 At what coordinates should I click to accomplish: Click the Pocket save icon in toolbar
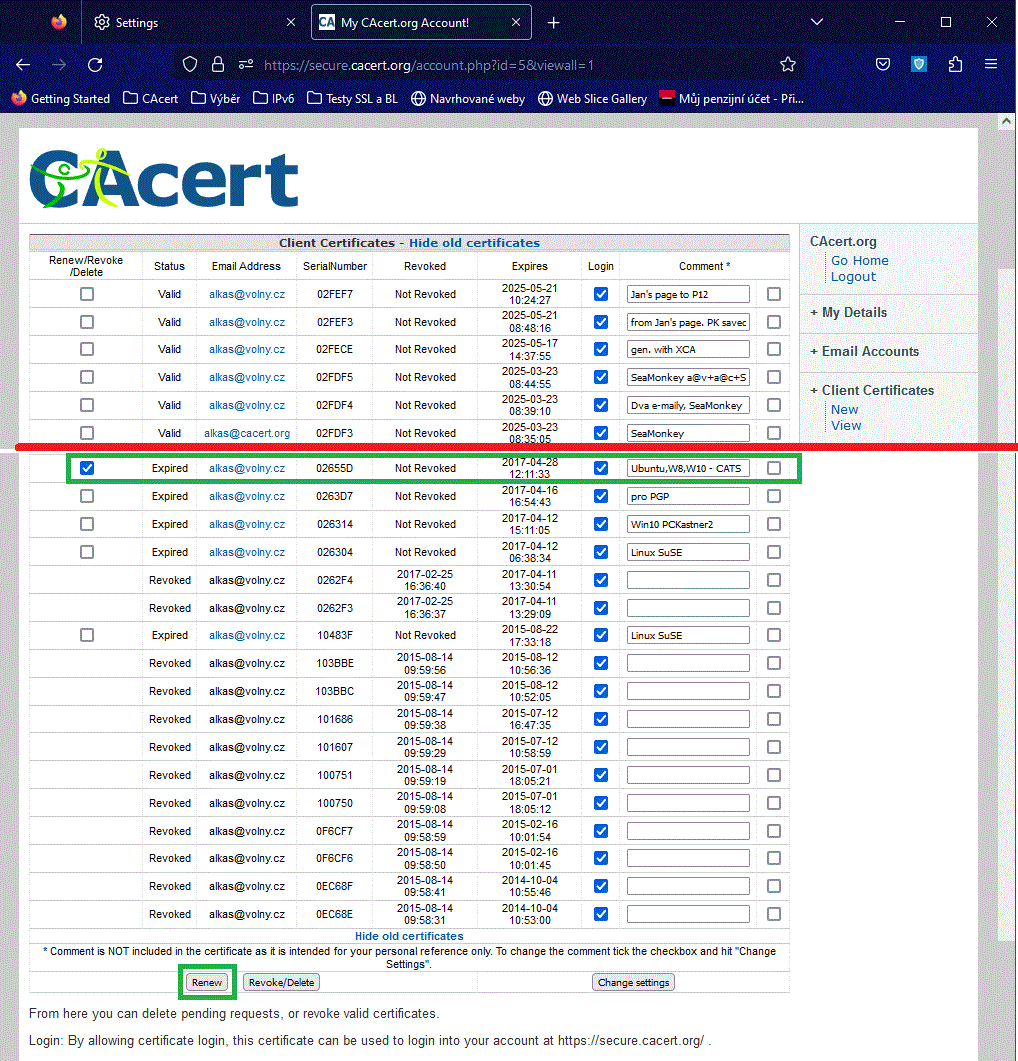coord(883,64)
